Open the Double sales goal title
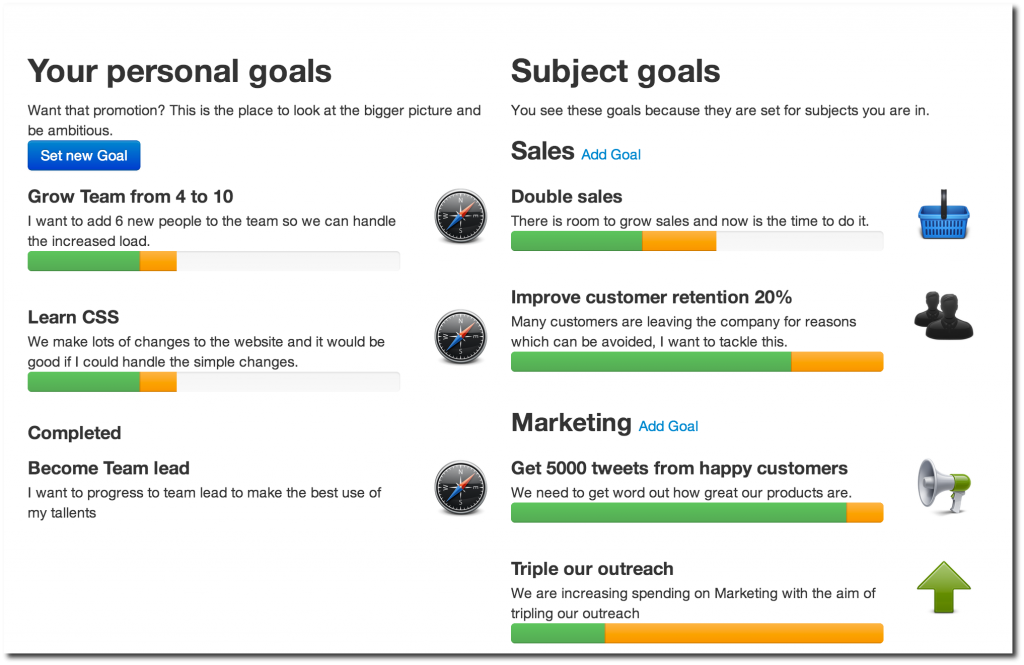Screen dimensions: 1024x665 (x=566, y=197)
